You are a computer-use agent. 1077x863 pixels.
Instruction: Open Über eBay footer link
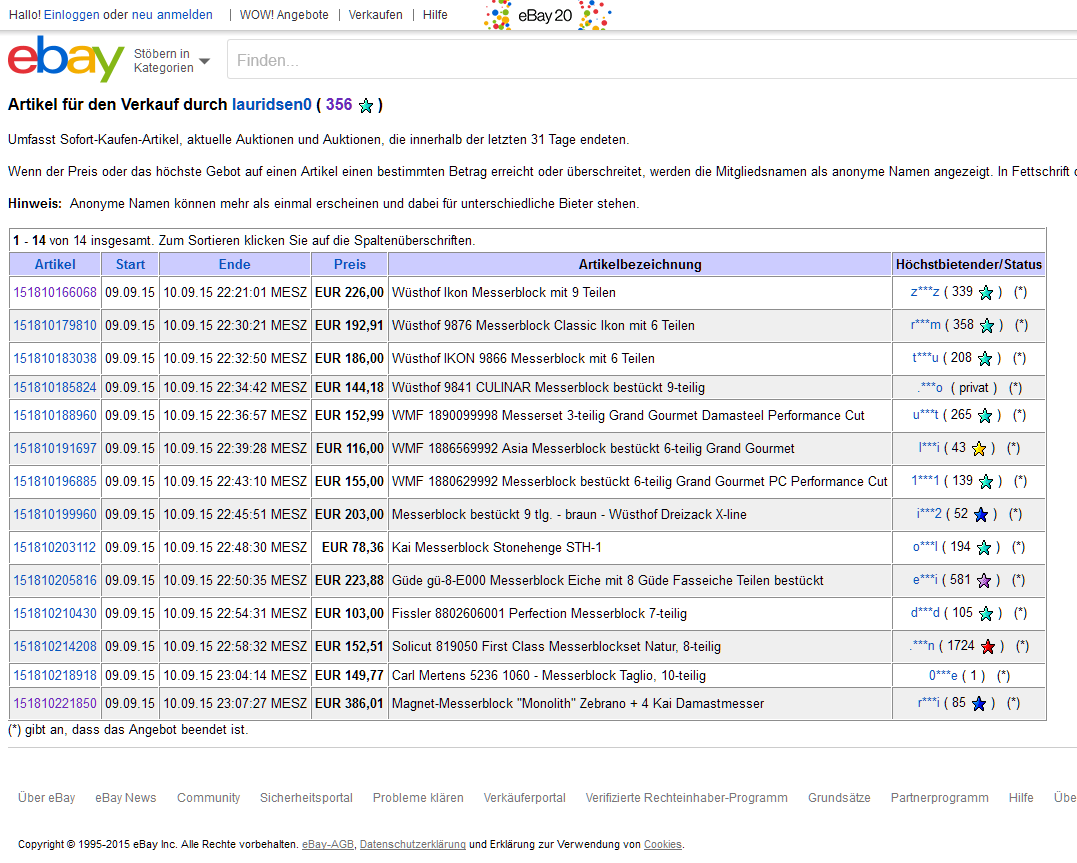(x=47, y=798)
